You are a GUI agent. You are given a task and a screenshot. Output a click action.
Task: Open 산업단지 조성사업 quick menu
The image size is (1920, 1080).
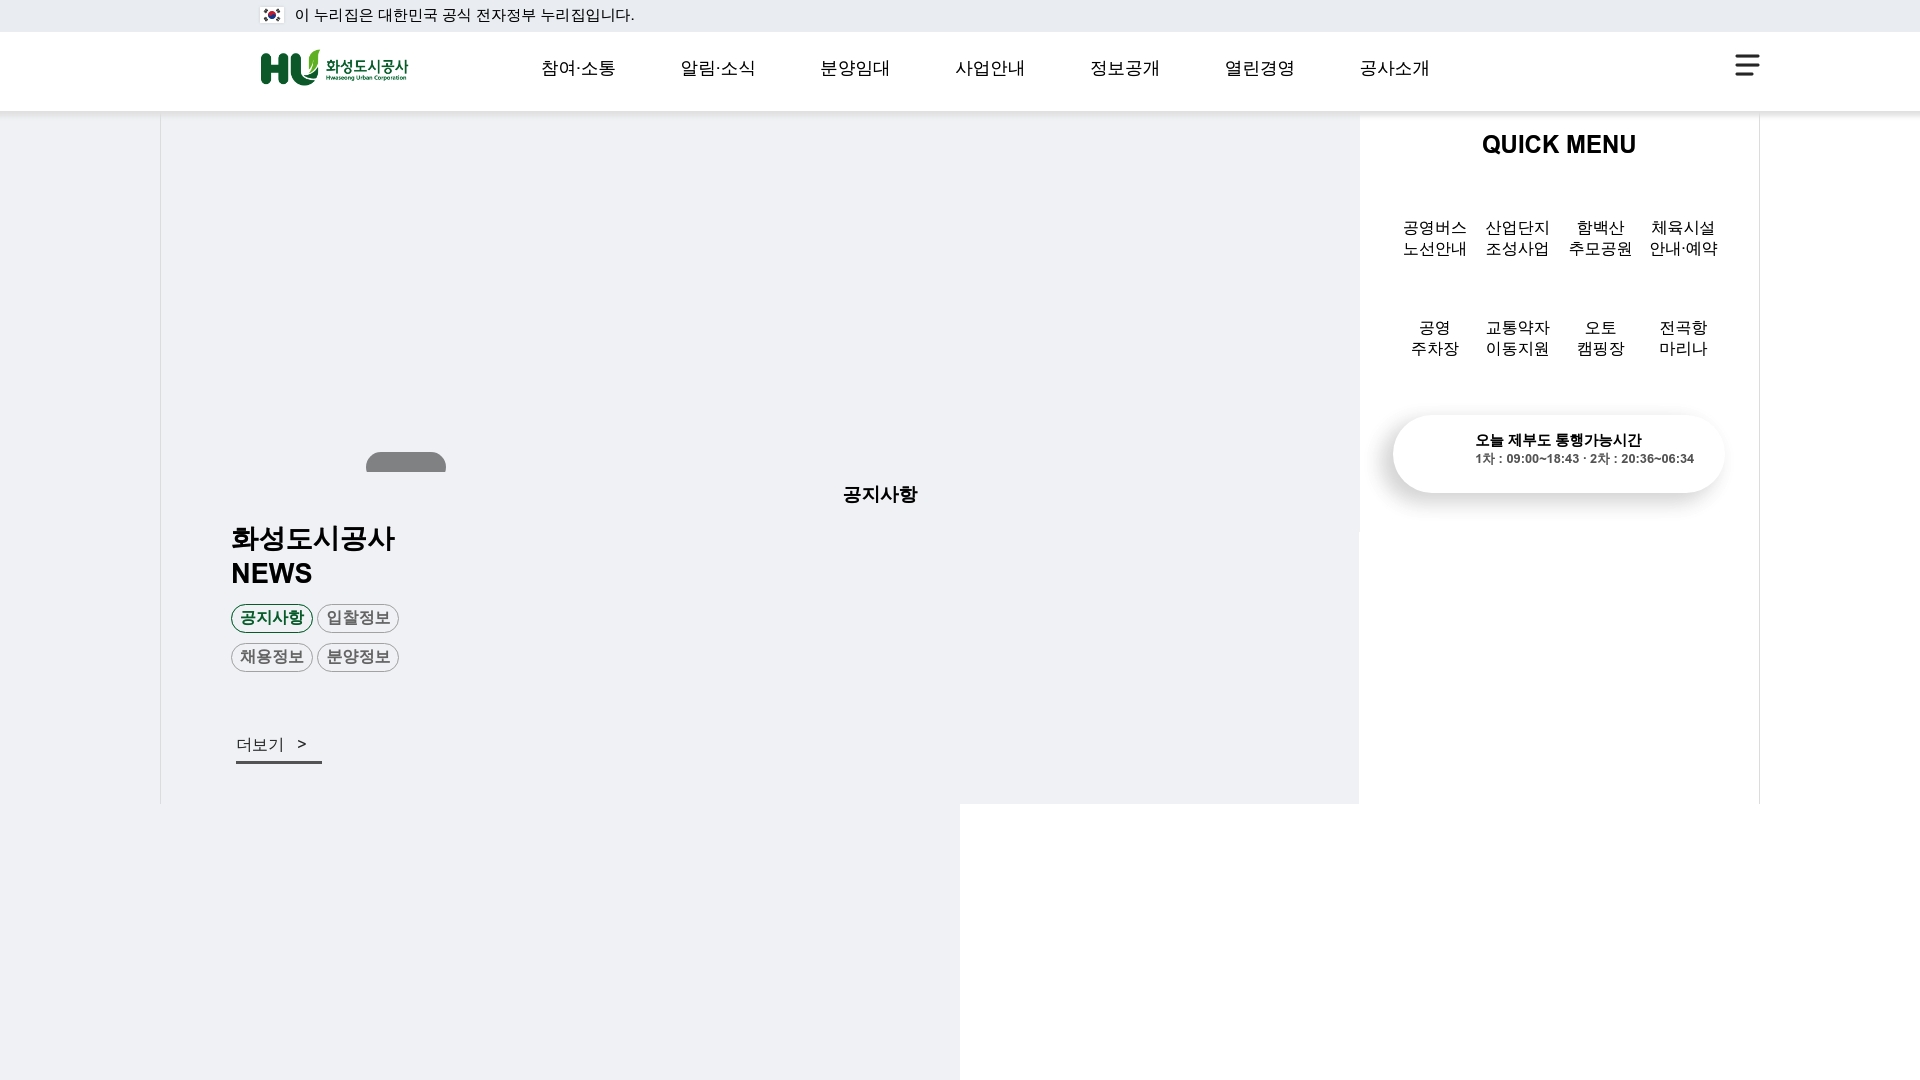[x=1517, y=238]
